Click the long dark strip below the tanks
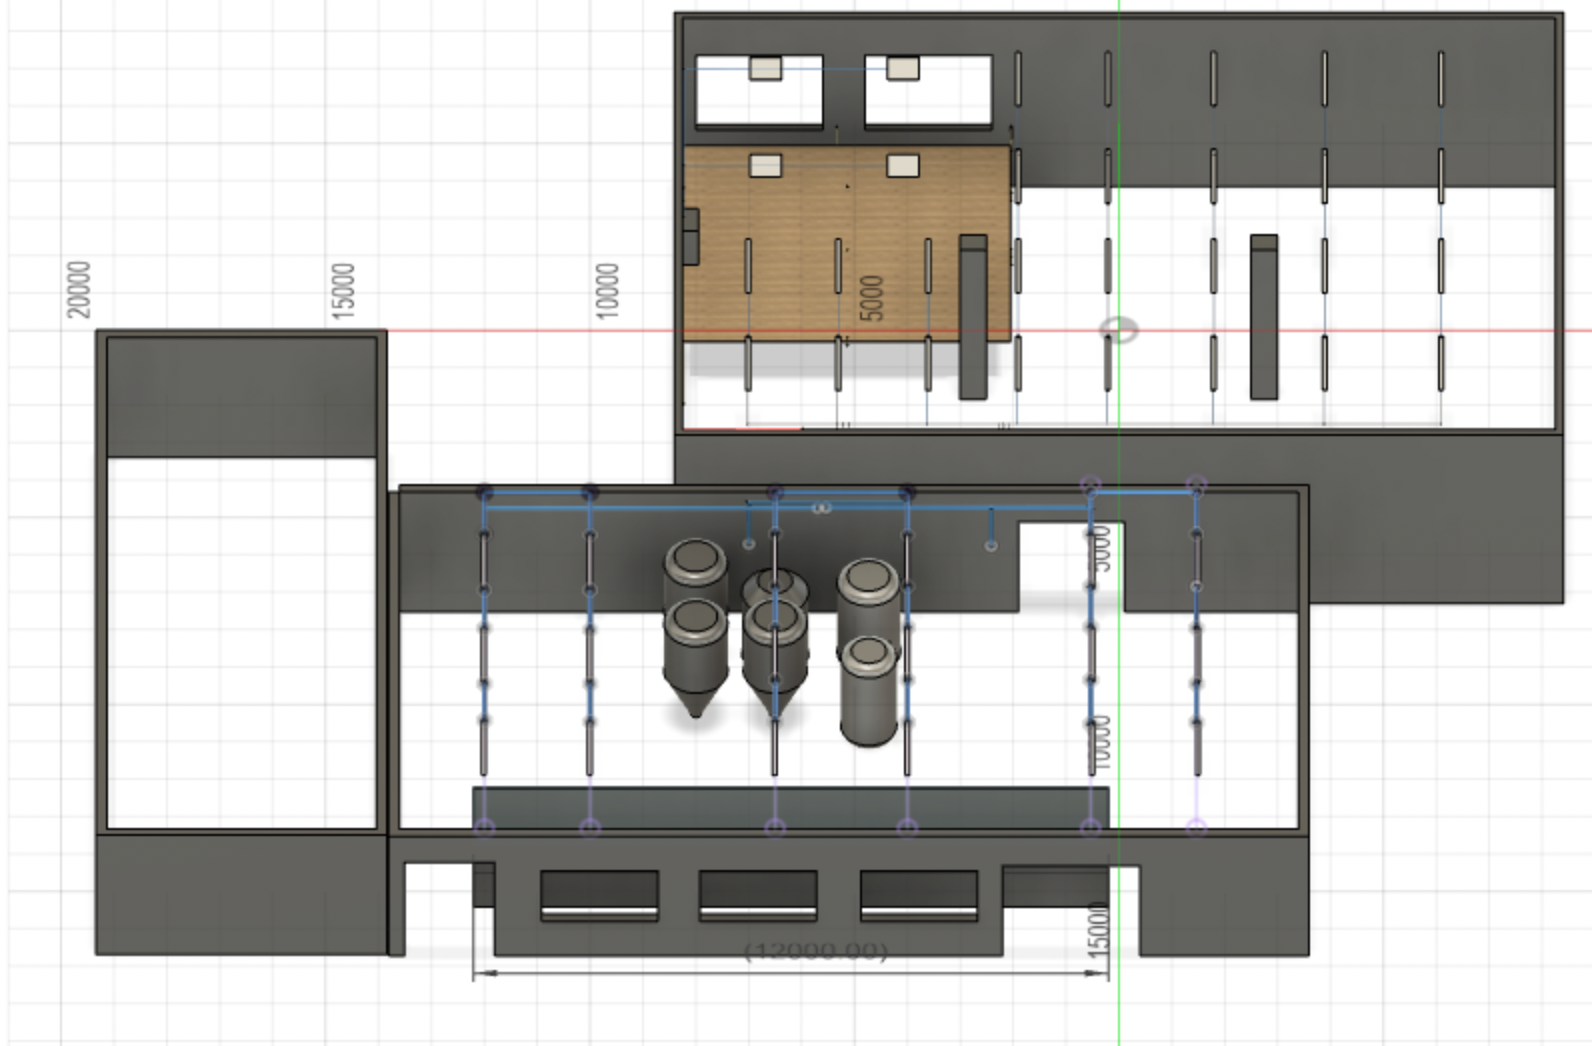 coord(790,806)
